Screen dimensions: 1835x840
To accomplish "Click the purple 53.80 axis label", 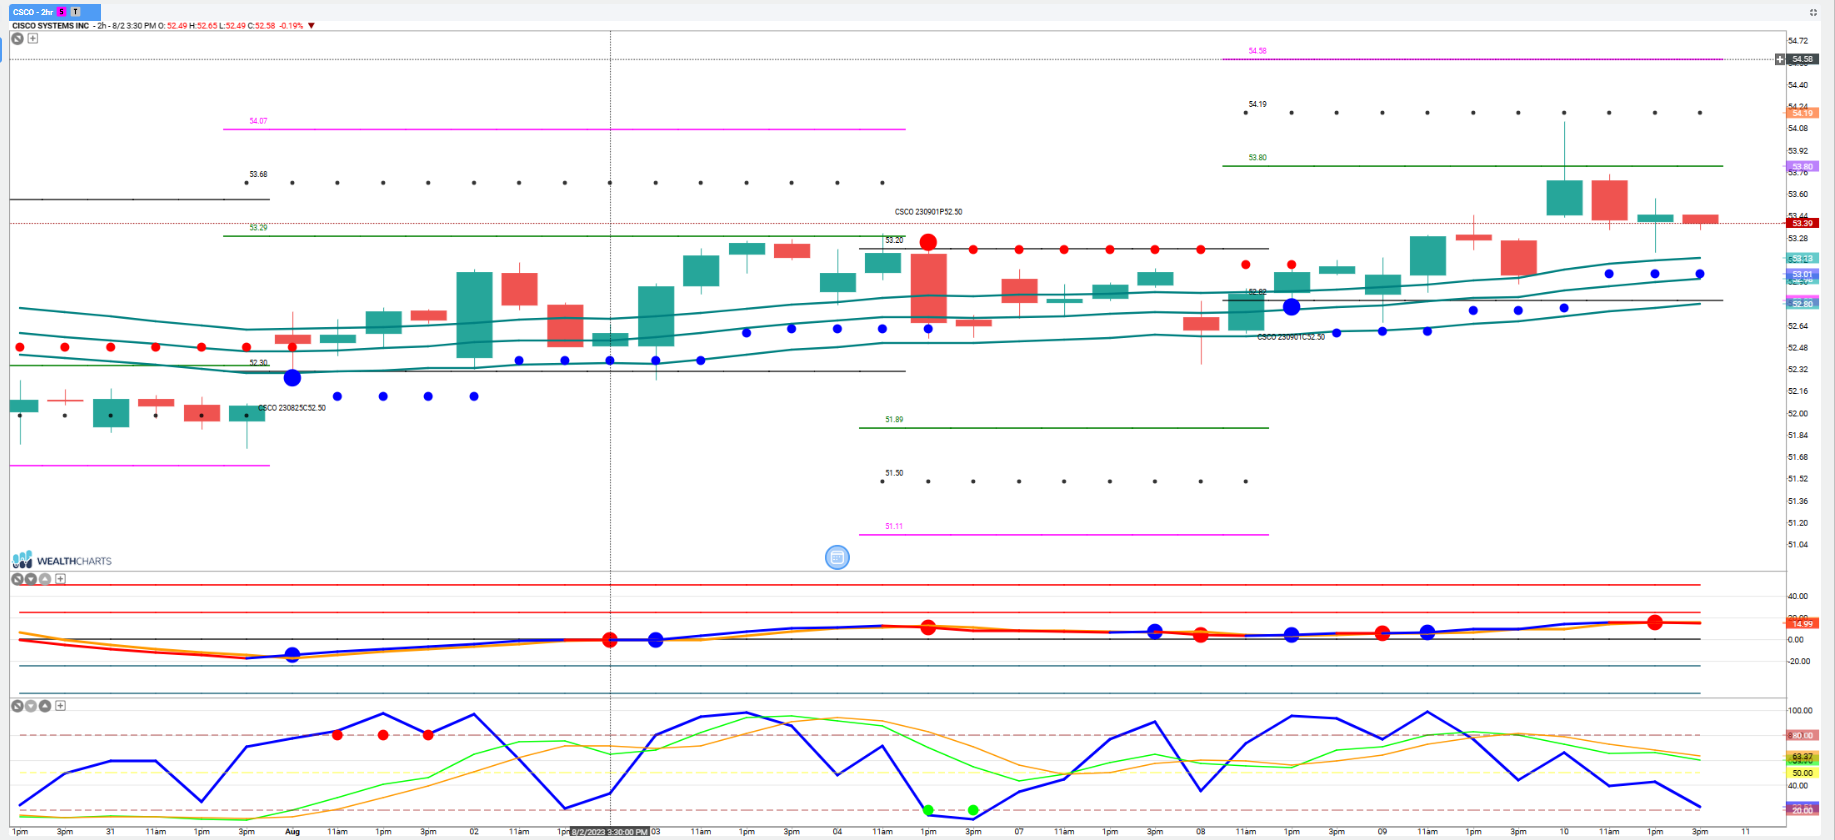I will pos(1801,167).
